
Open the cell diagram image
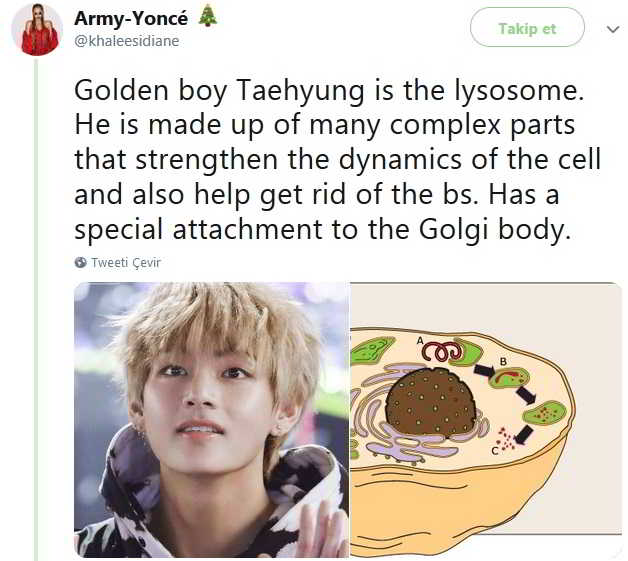(x=486, y=420)
